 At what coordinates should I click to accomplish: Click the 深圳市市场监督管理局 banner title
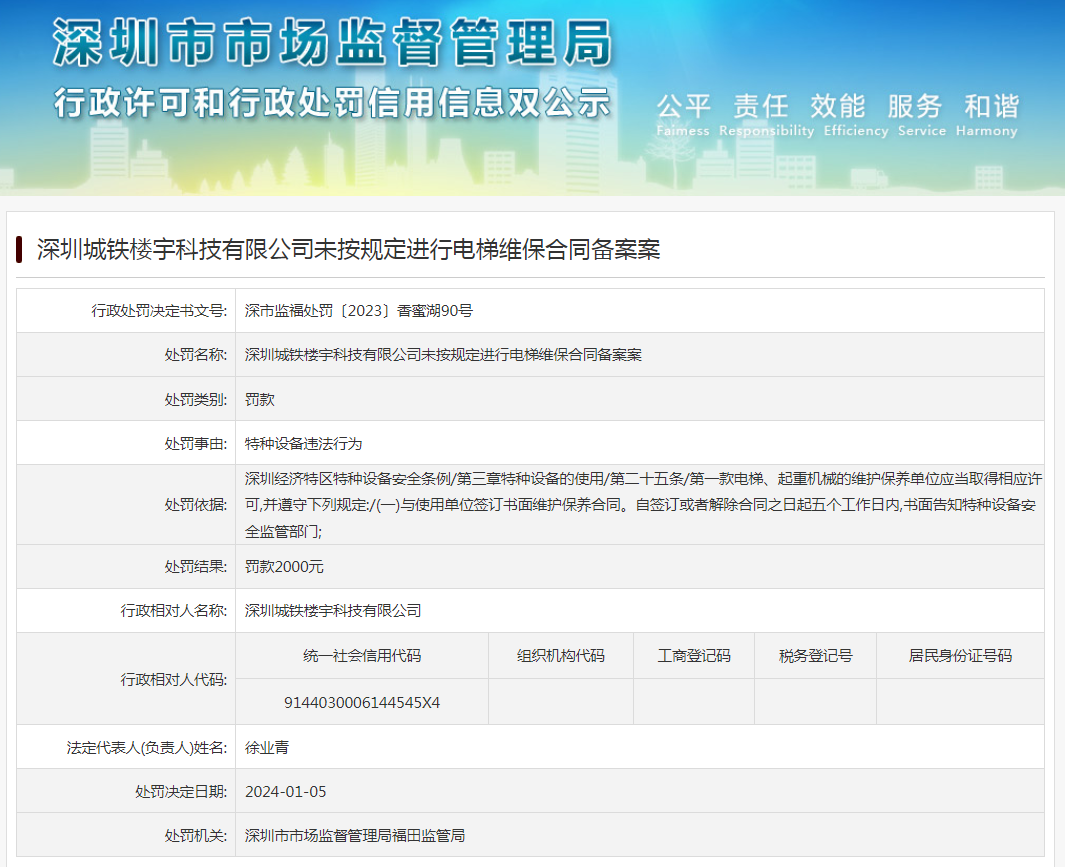(x=331, y=45)
